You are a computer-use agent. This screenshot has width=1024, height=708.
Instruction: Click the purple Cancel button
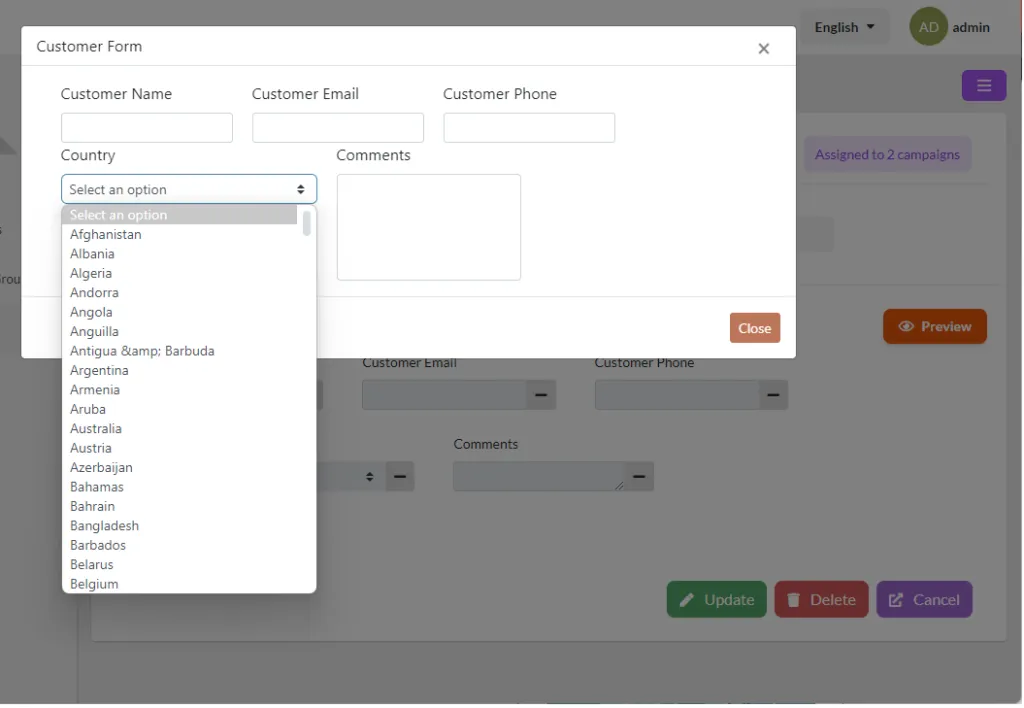[x=924, y=600]
